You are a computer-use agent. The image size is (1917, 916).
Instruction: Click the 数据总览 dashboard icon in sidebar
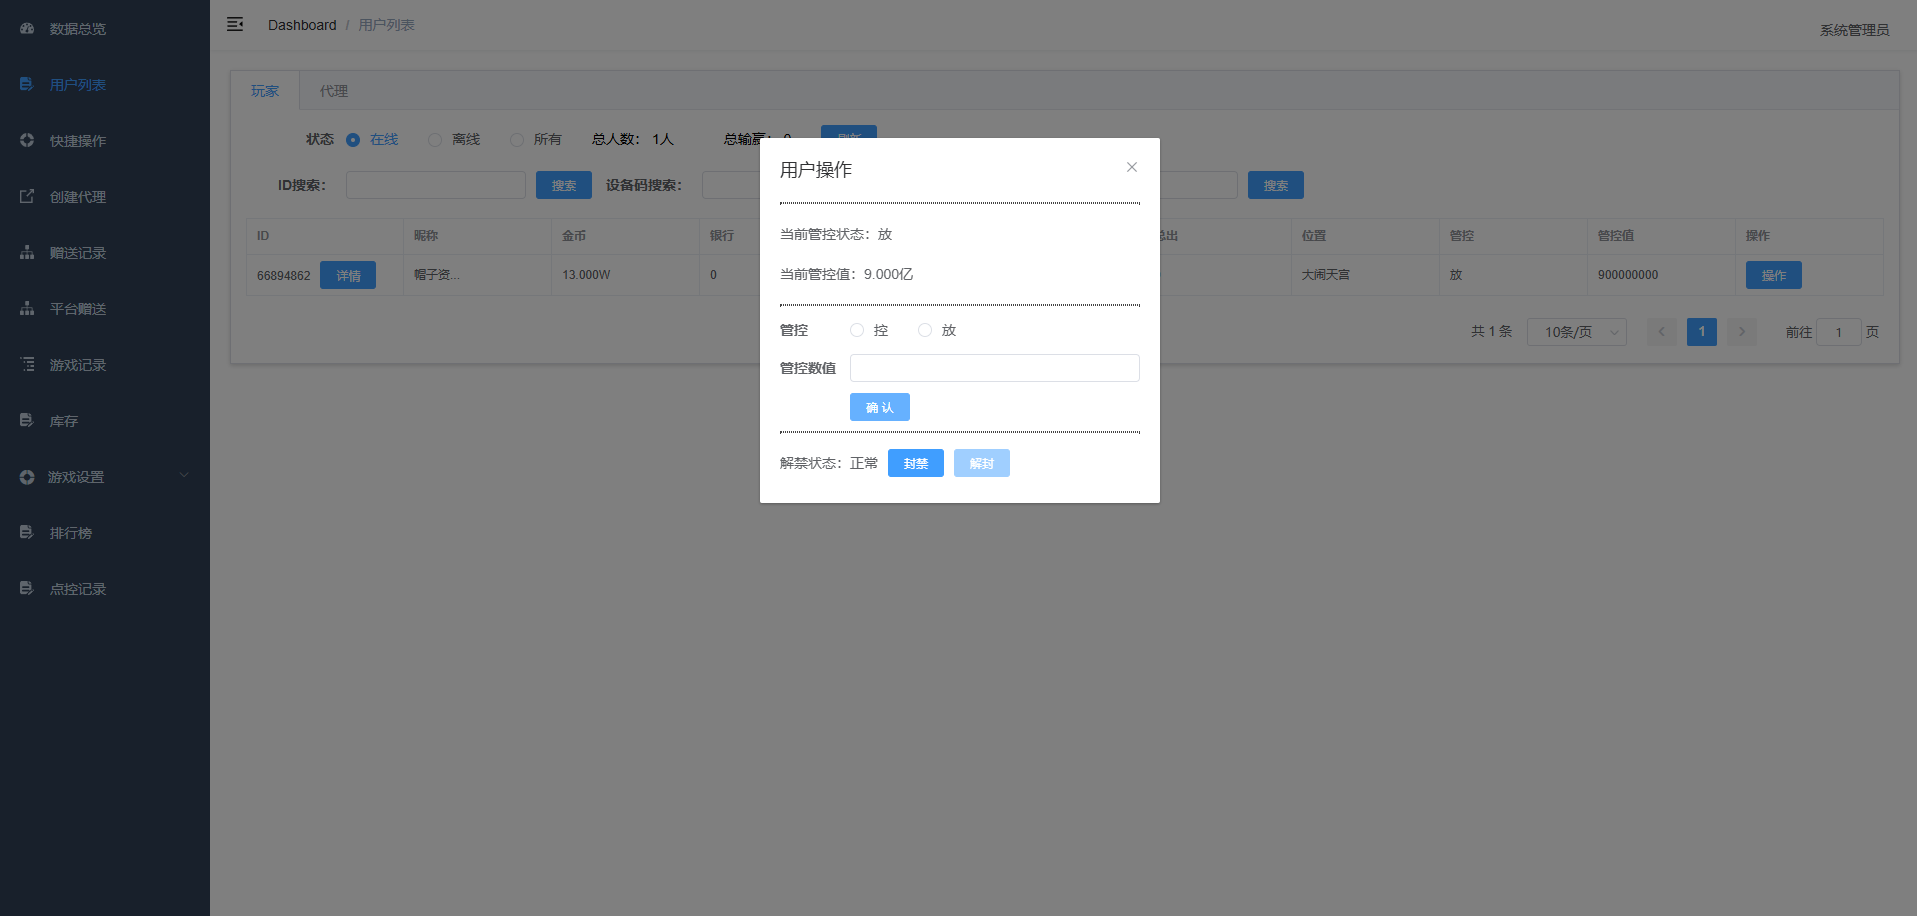(x=27, y=29)
